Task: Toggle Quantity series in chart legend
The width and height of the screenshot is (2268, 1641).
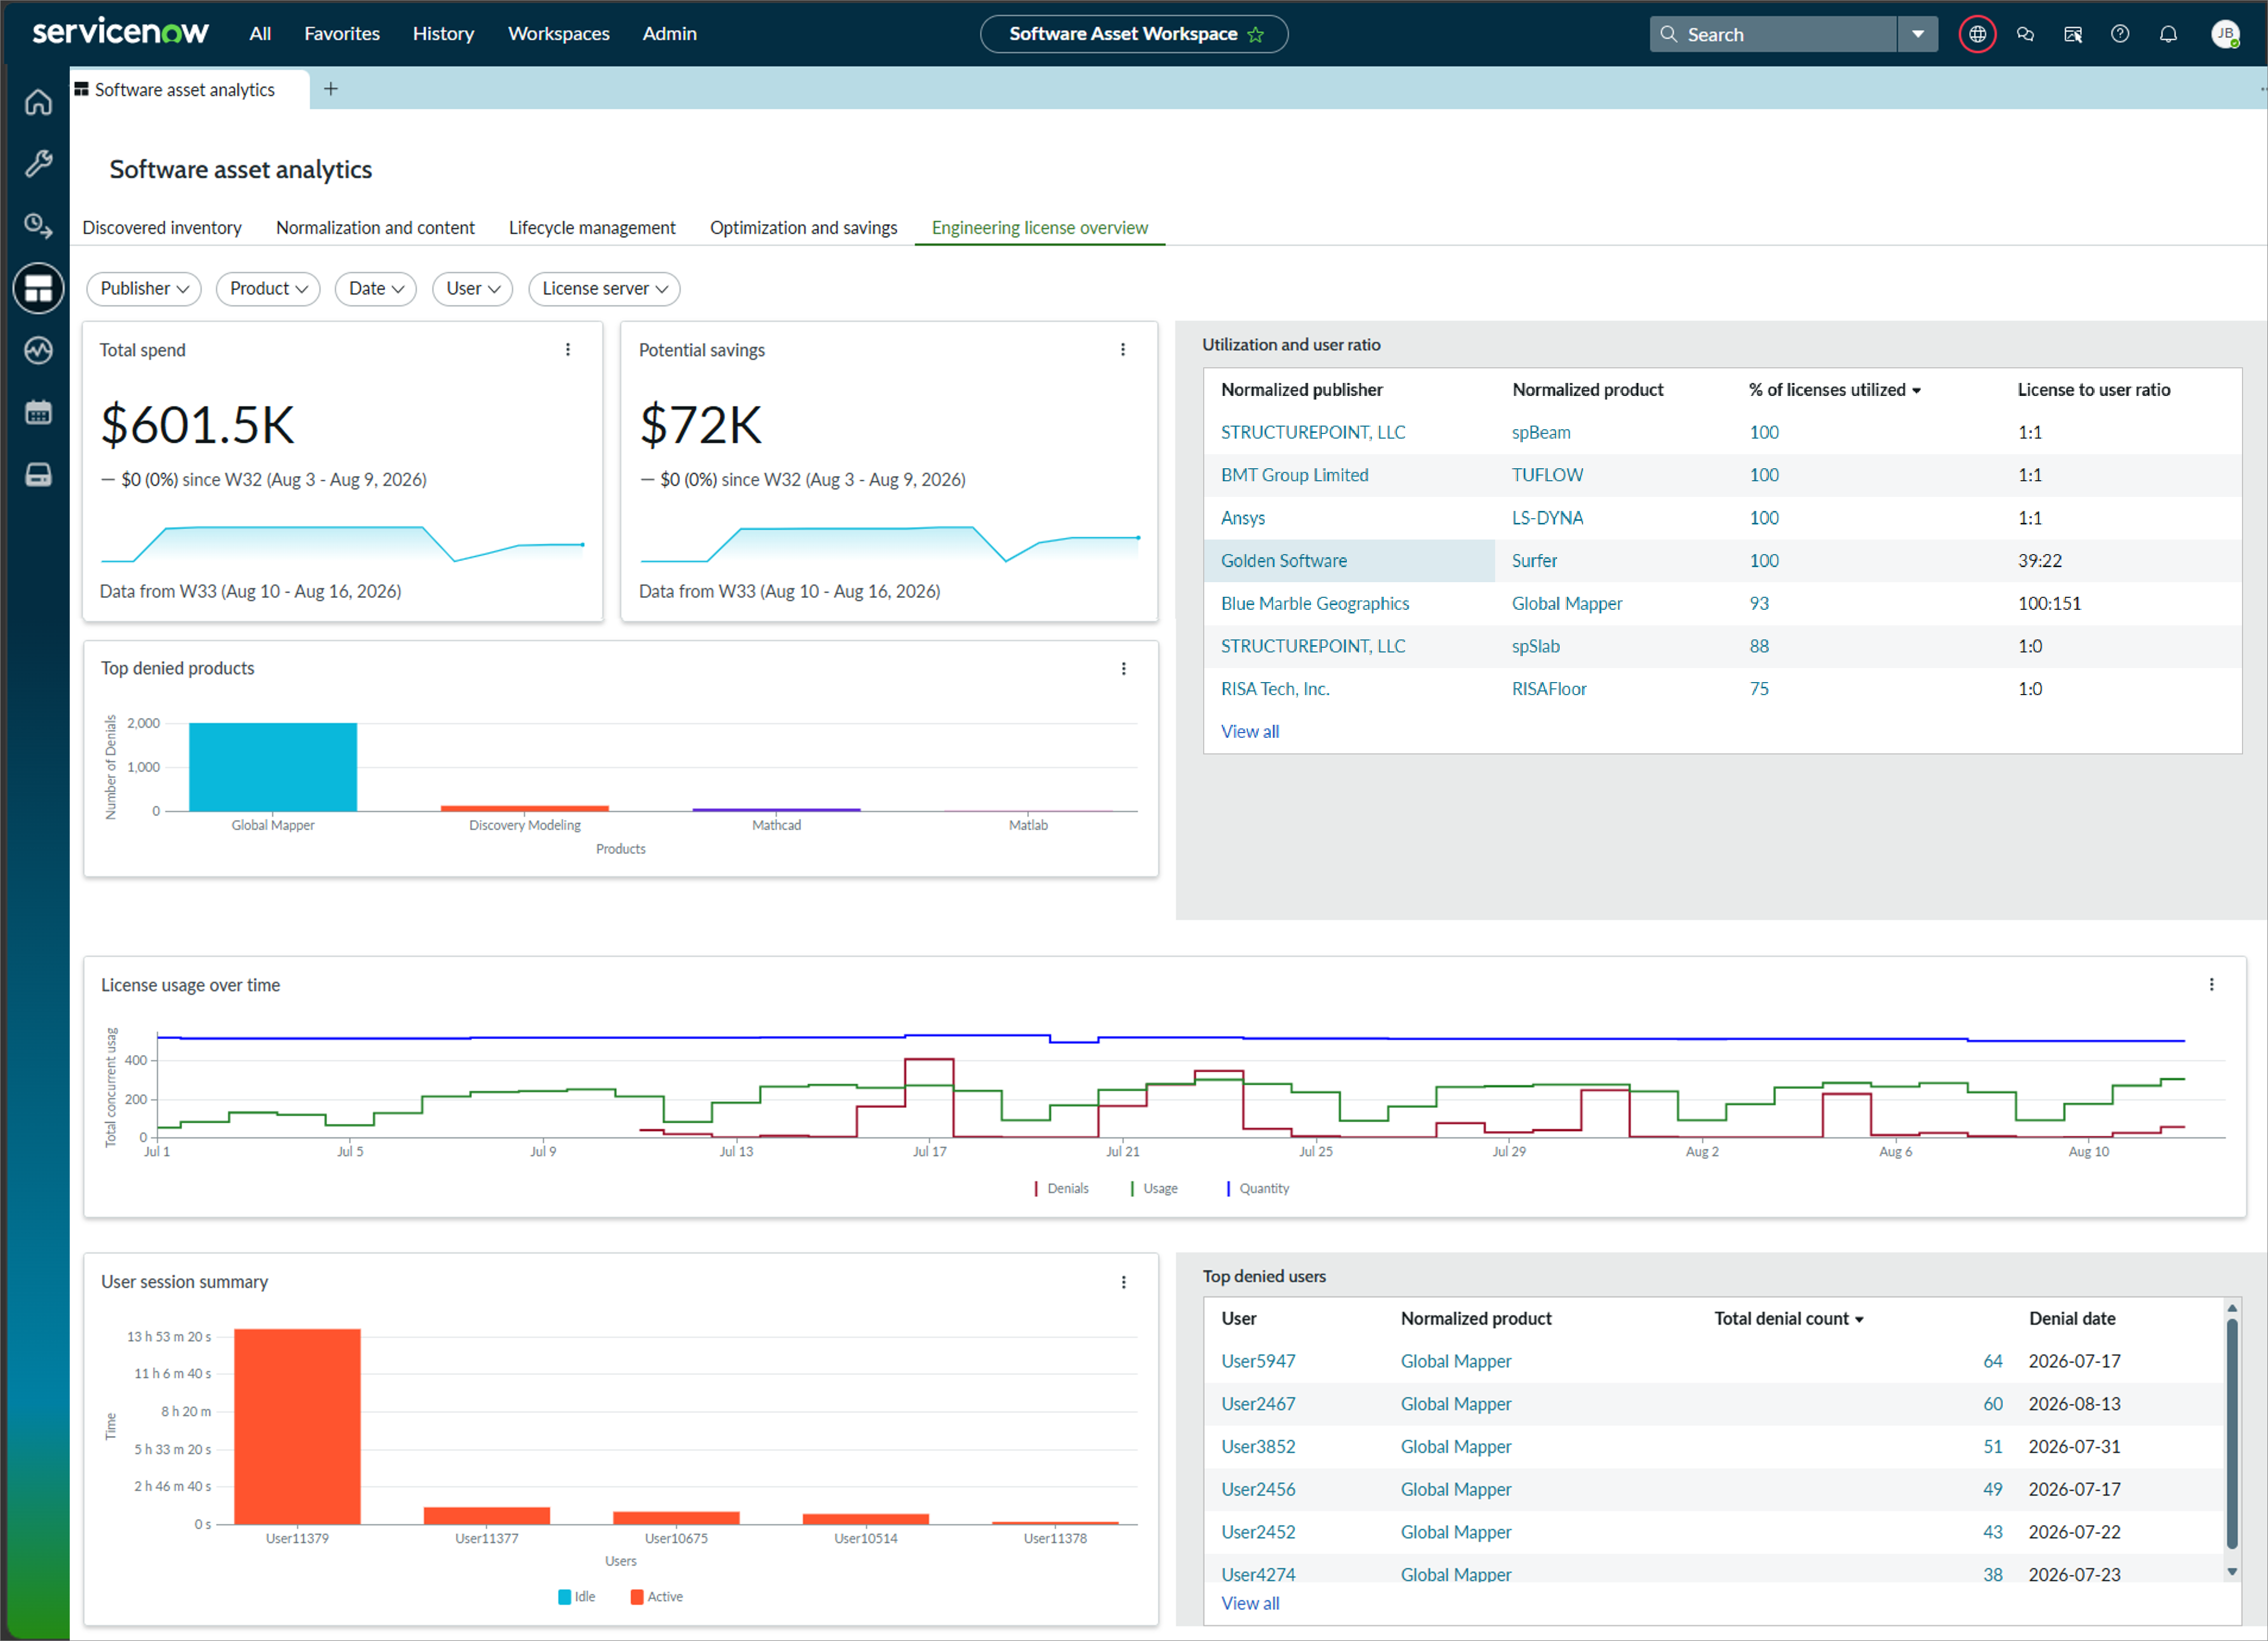Action: 1257,1188
